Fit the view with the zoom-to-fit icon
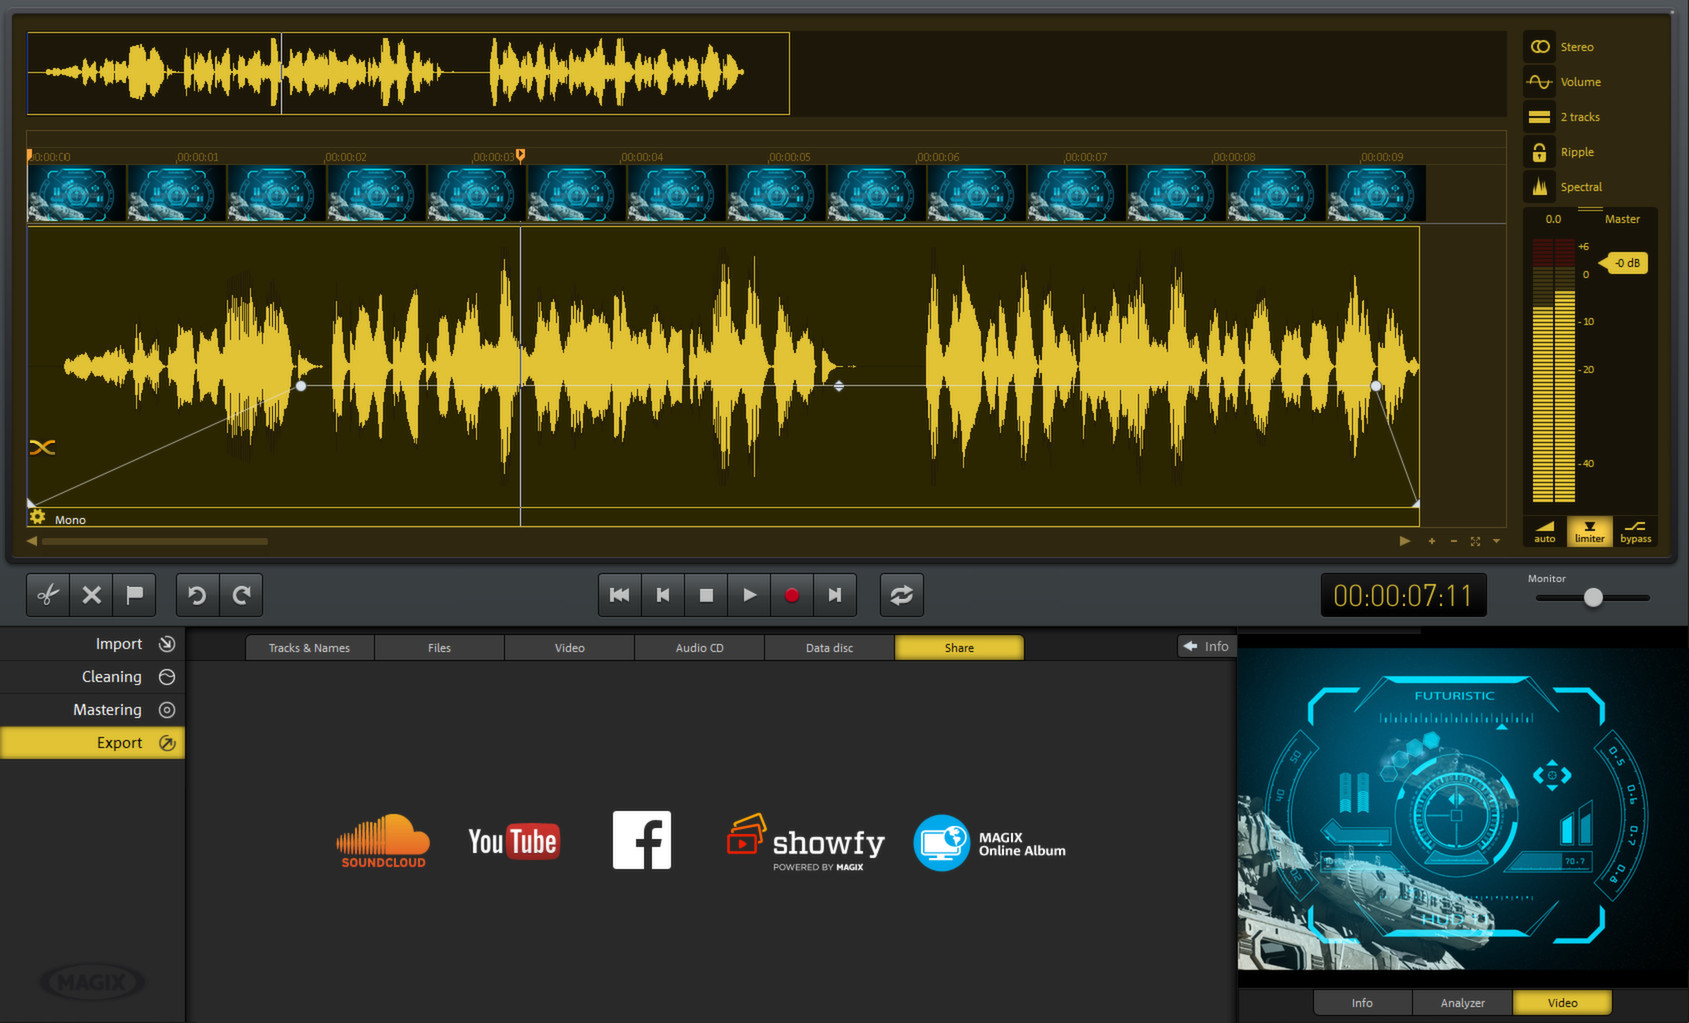Image resolution: width=1689 pixels, height=1023 pixels. [x=1475, y=541]
